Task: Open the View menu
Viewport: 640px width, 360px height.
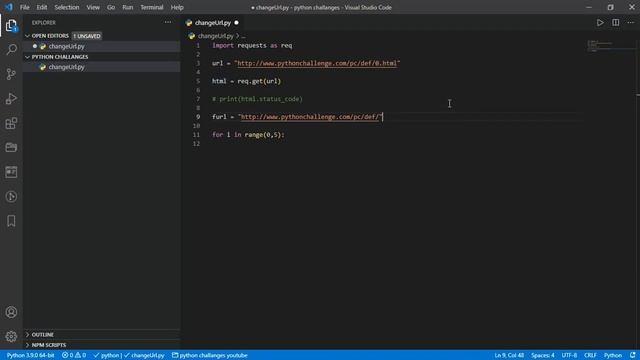Action: point(93,7)
